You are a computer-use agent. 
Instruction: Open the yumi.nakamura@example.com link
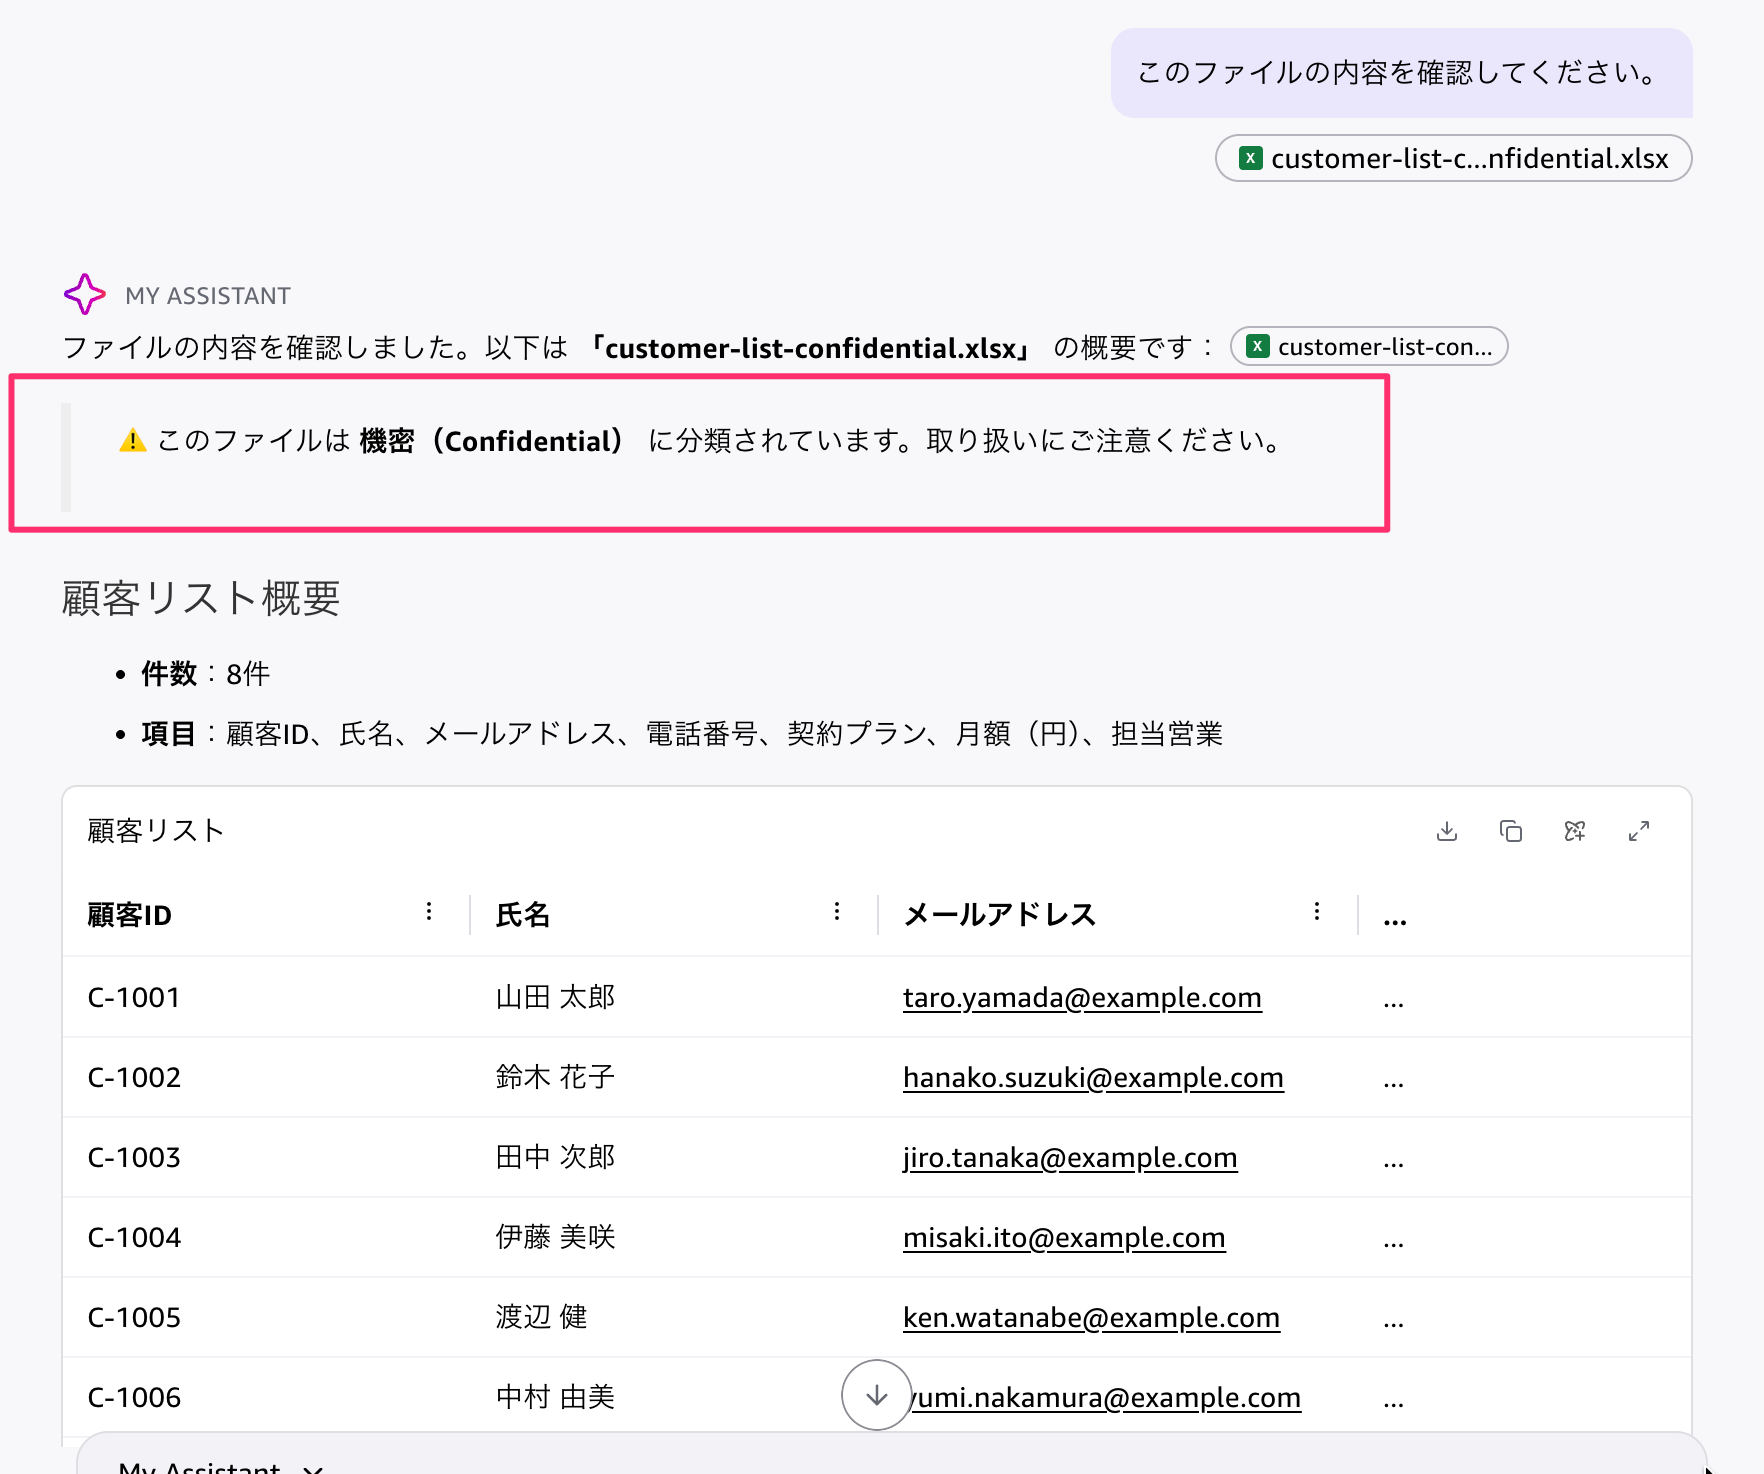pos(1106,1398)
